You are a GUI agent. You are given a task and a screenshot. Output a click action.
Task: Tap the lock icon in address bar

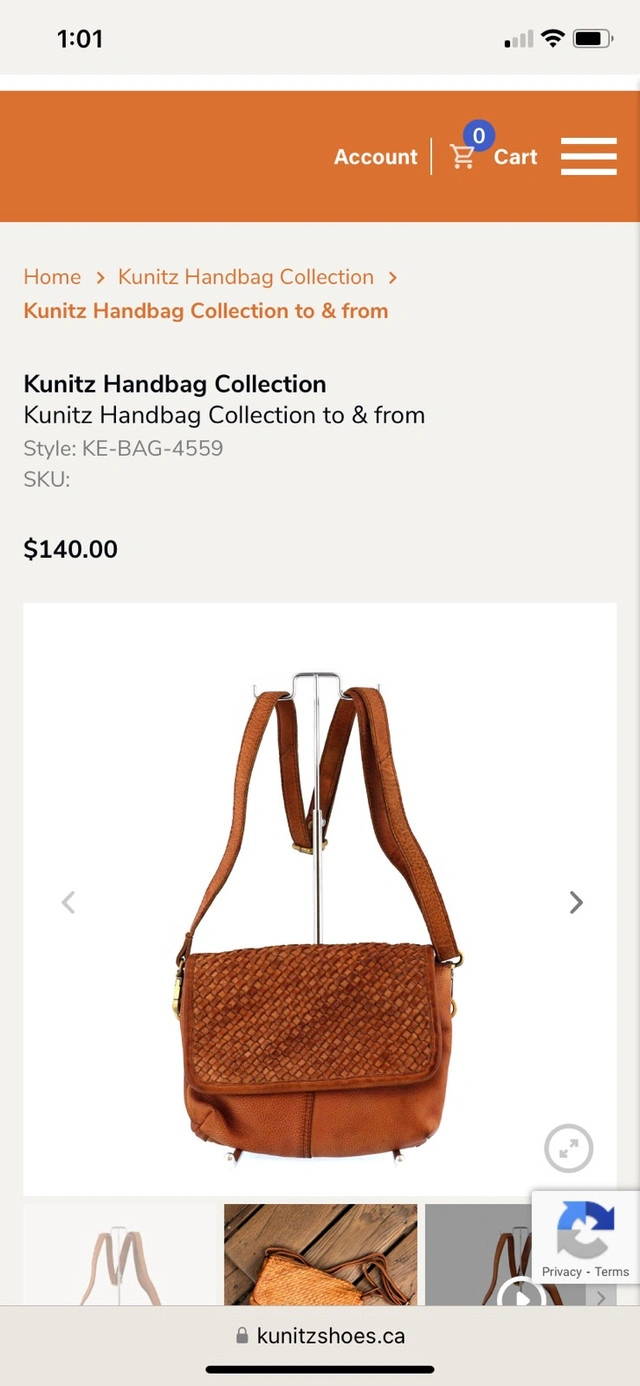coord(242,1336)
